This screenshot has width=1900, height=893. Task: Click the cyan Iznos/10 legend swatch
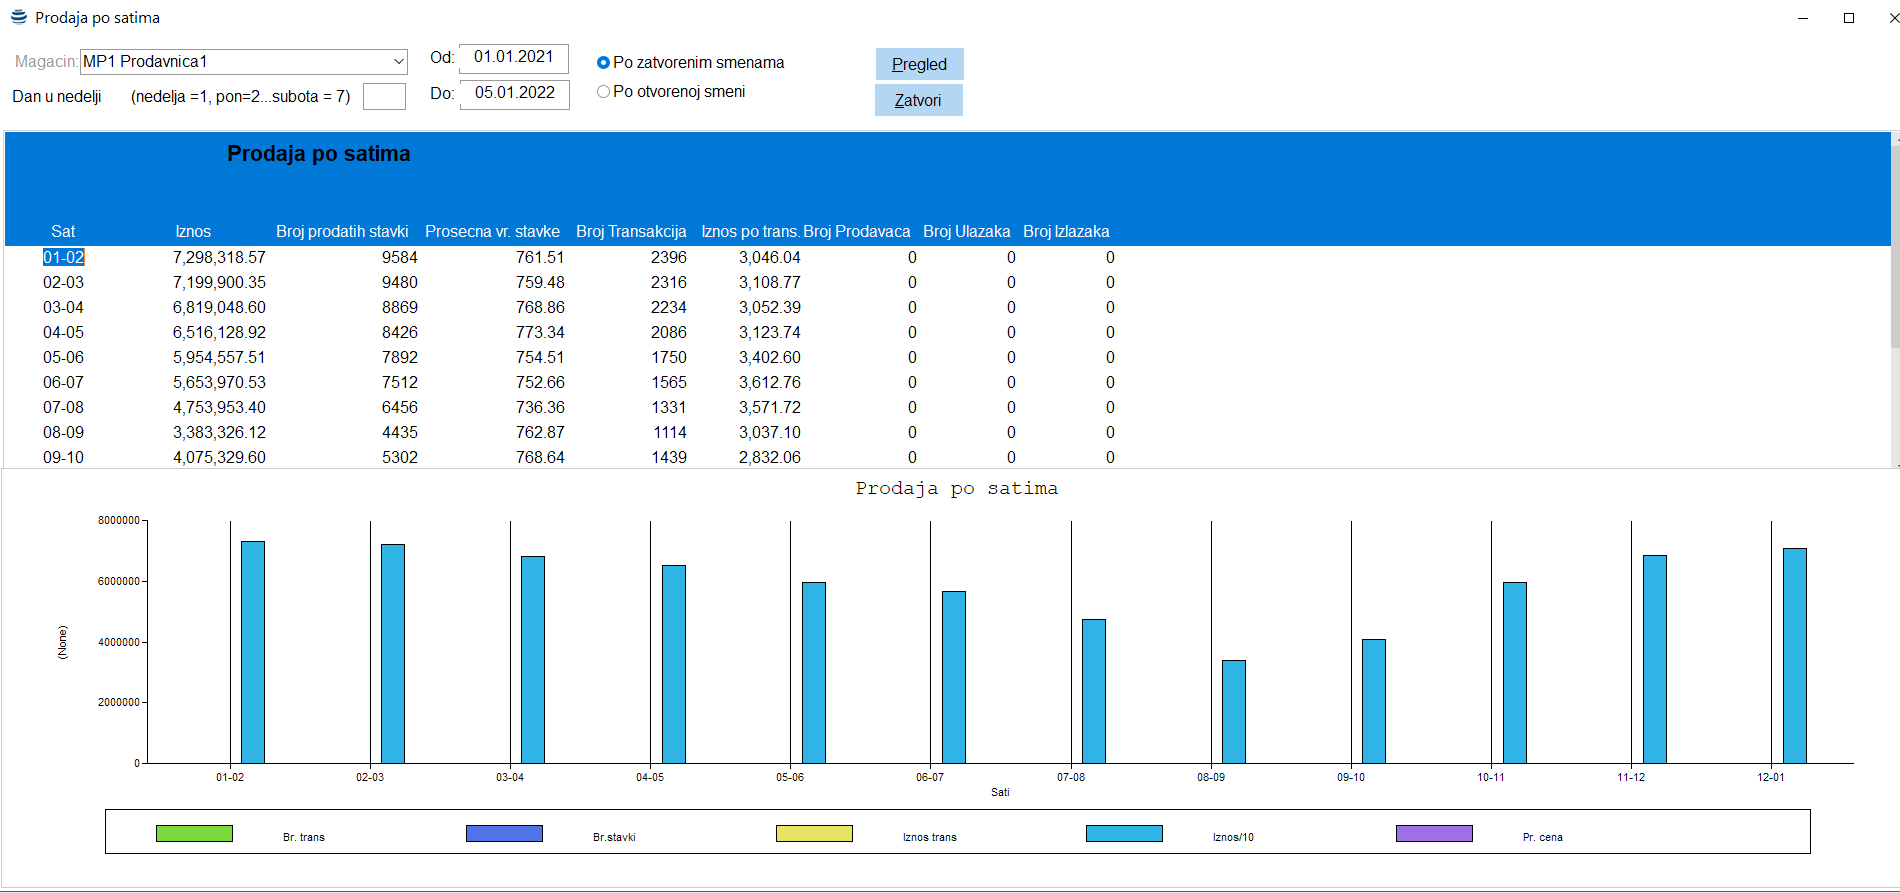tap(1124, 834)
